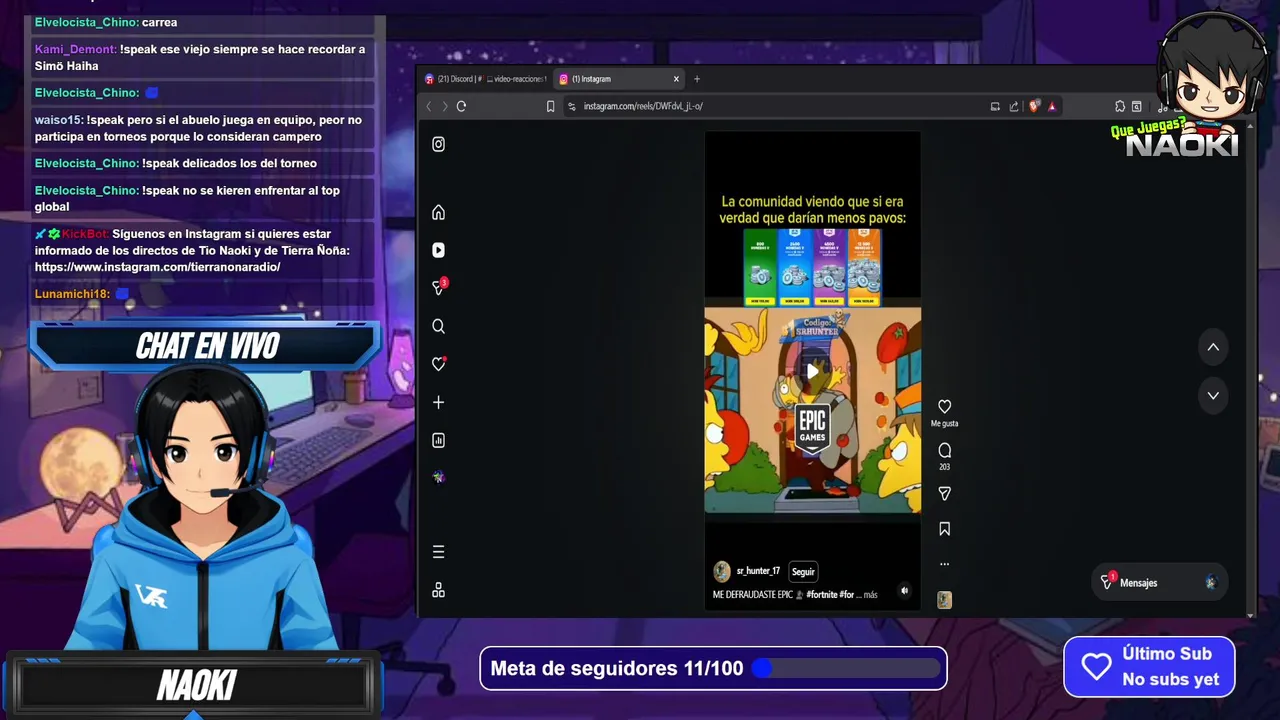Open the #fortnite hashtag

821,595
